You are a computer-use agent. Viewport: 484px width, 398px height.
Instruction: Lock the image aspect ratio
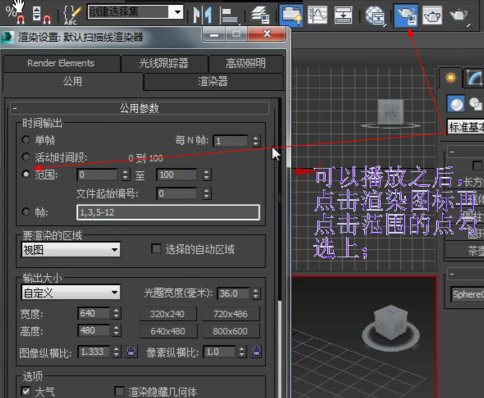131,351
